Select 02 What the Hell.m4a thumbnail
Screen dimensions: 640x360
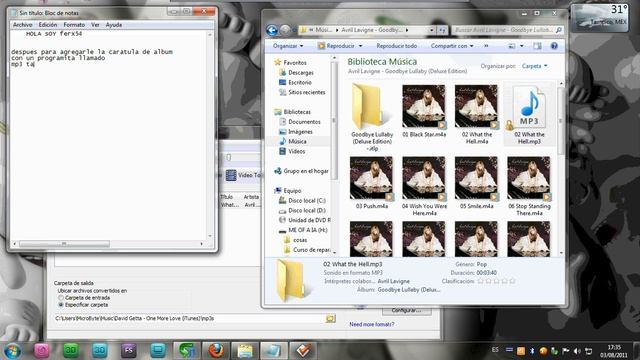pyautogui.click(x=476, y=106)
